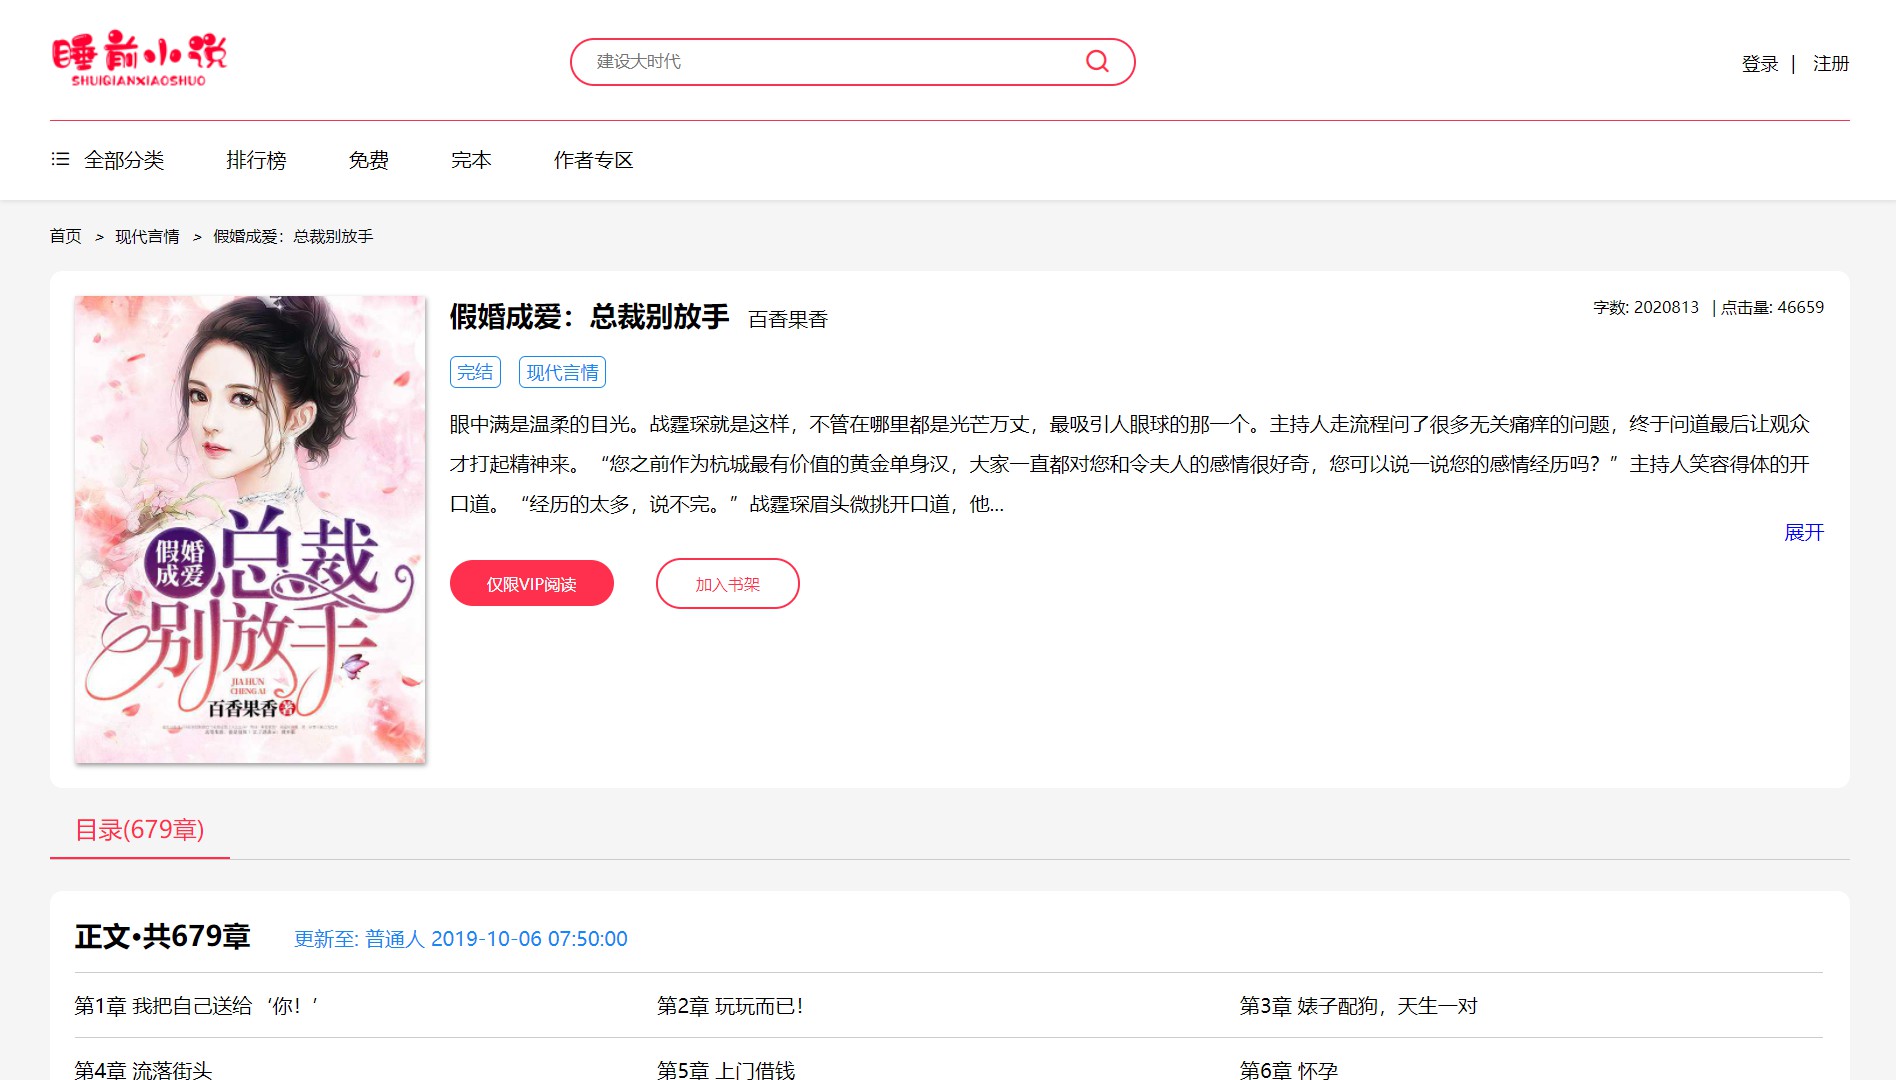Open 第2章 玩玩而已!

730,1006
